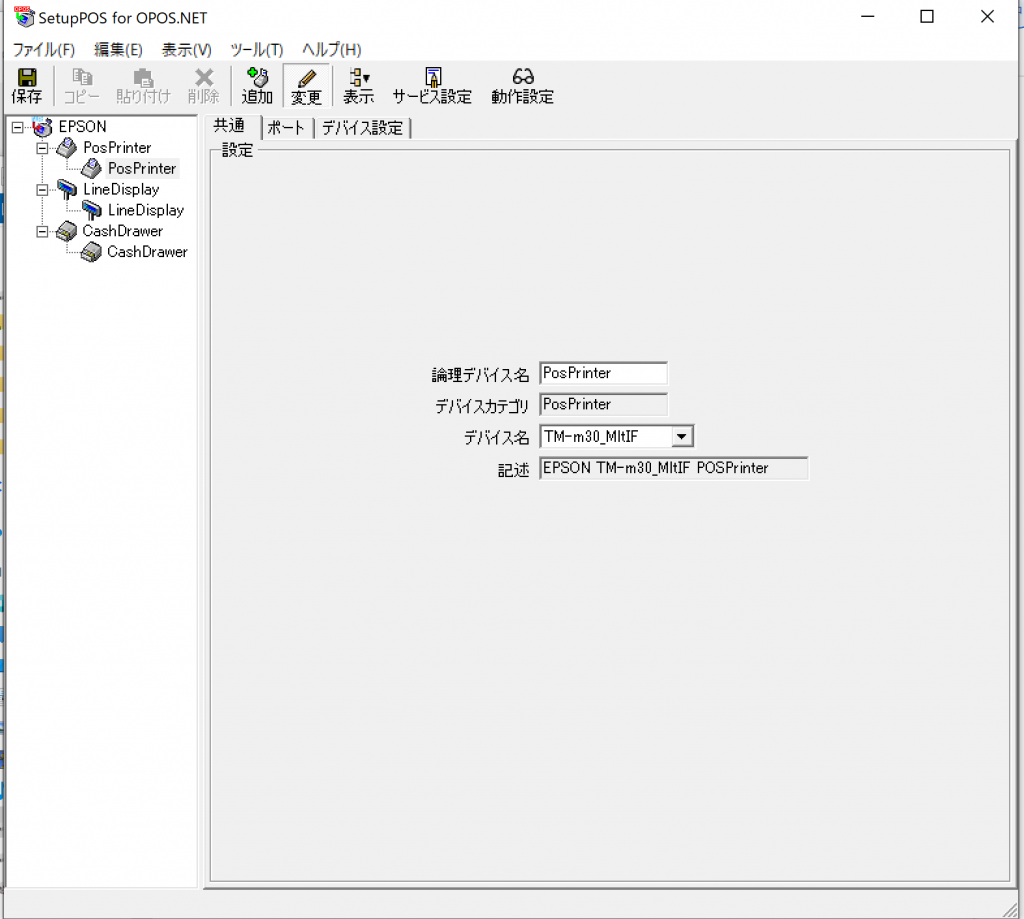
Task: Click the 貼り付け (Paste) toolbar icon
Action: 143,78
